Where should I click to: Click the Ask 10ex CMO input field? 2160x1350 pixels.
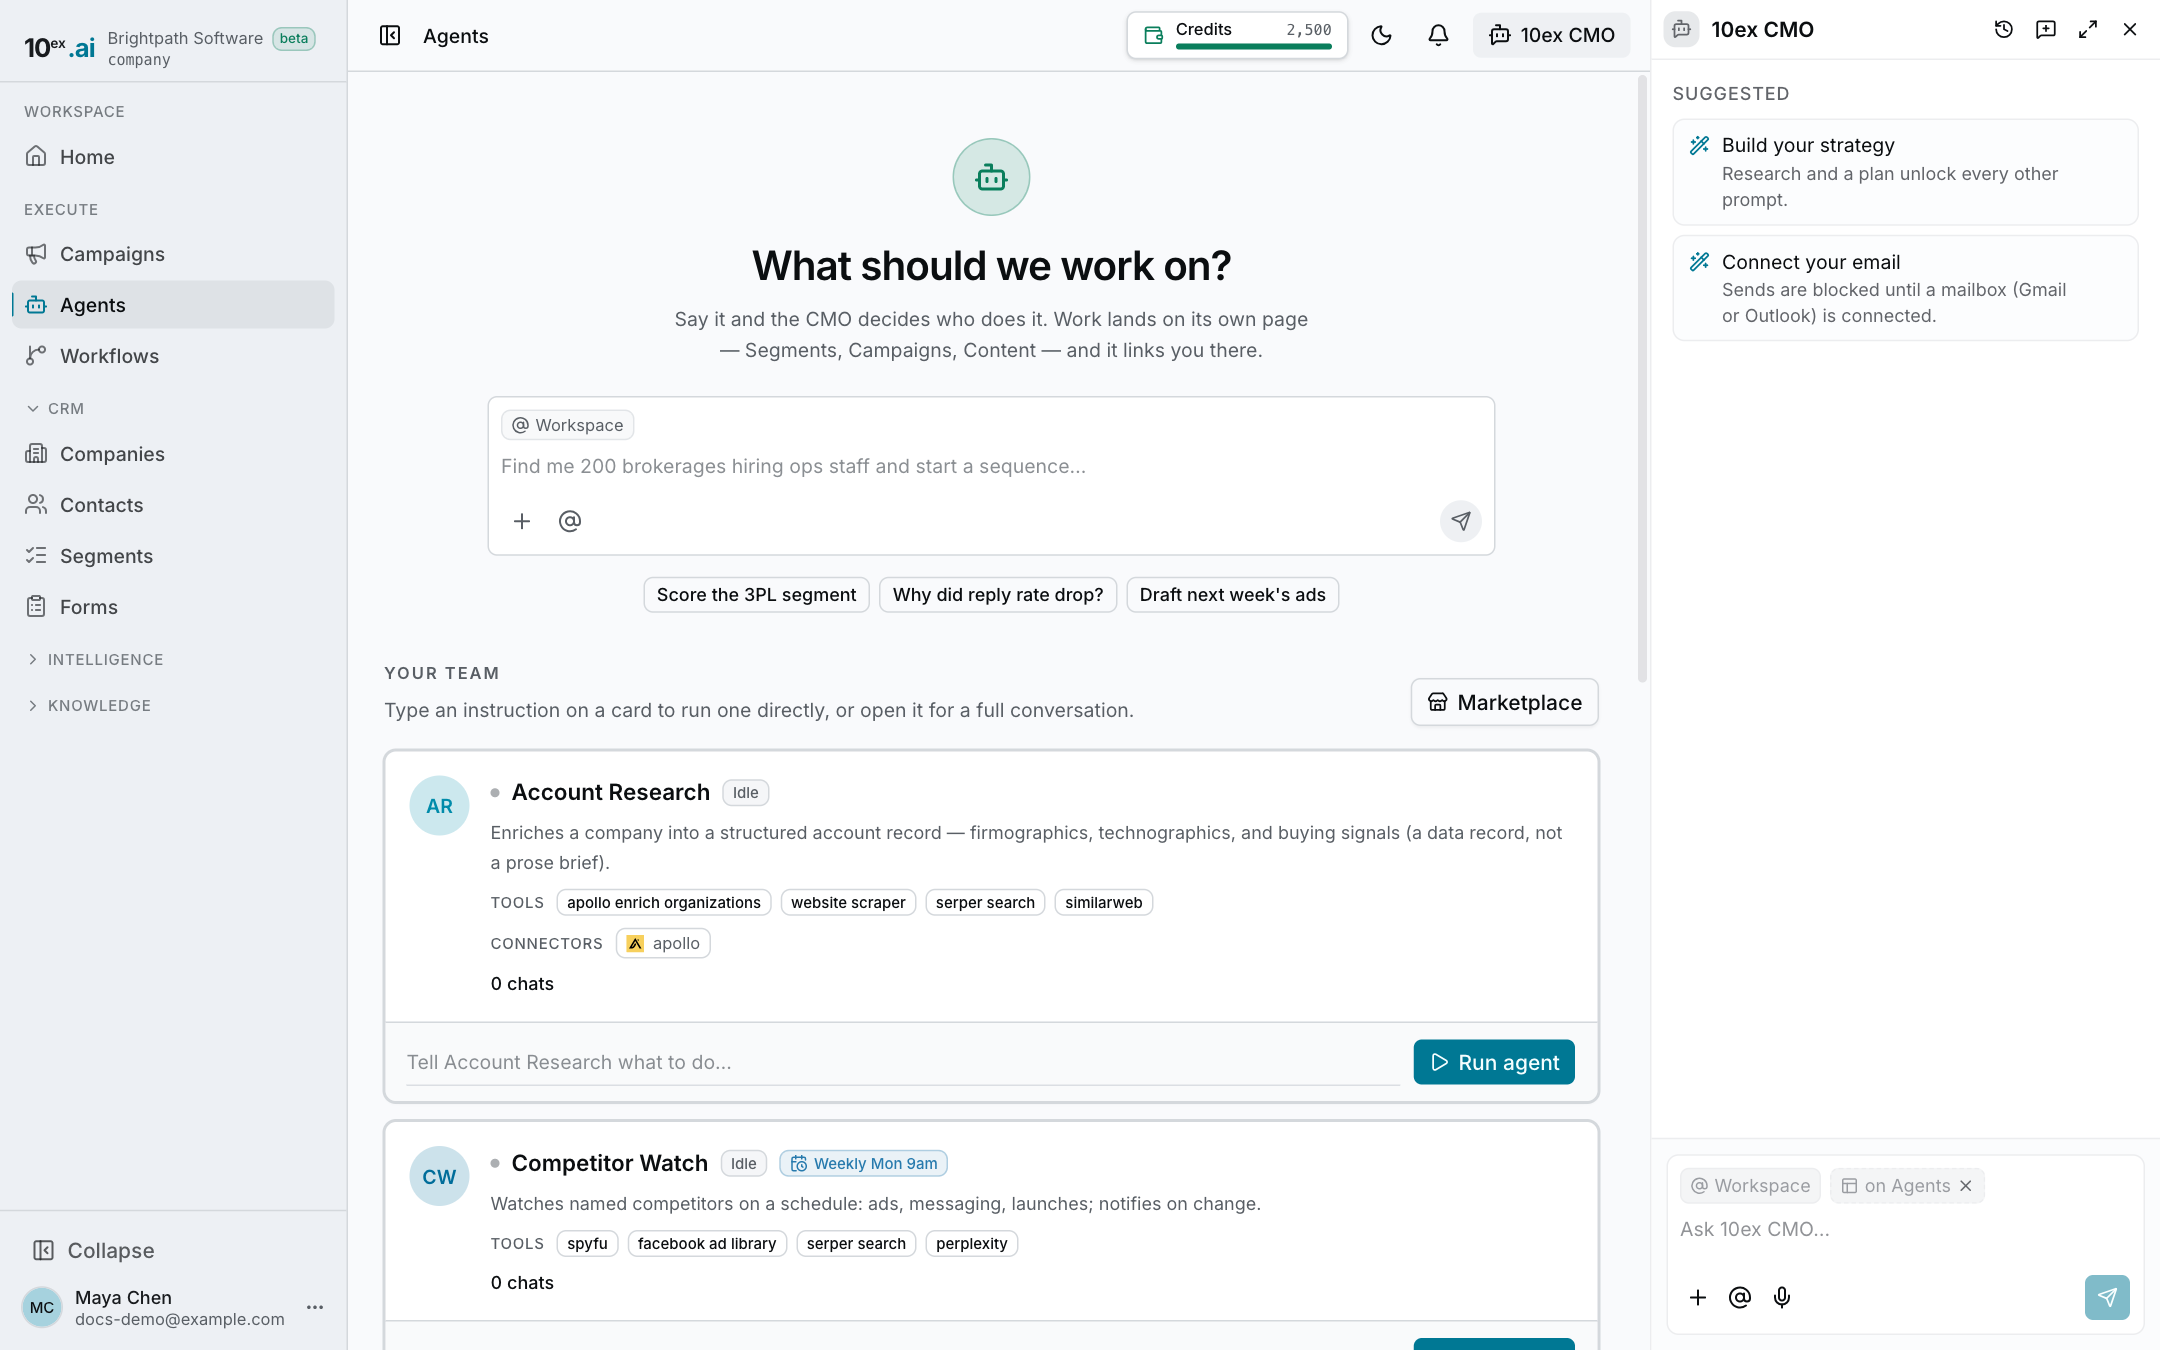pos(1905,1230)
